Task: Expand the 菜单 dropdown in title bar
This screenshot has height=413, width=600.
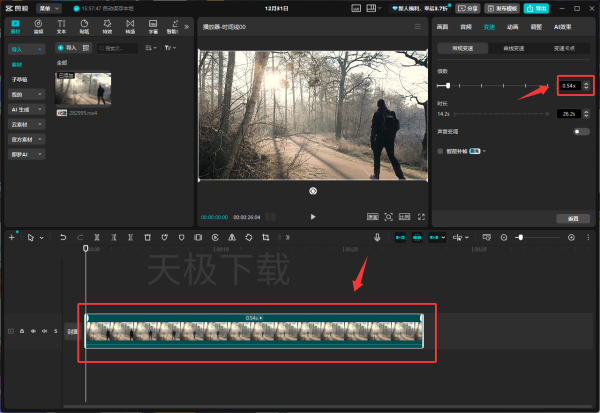Action: click(x=48, y=8)
